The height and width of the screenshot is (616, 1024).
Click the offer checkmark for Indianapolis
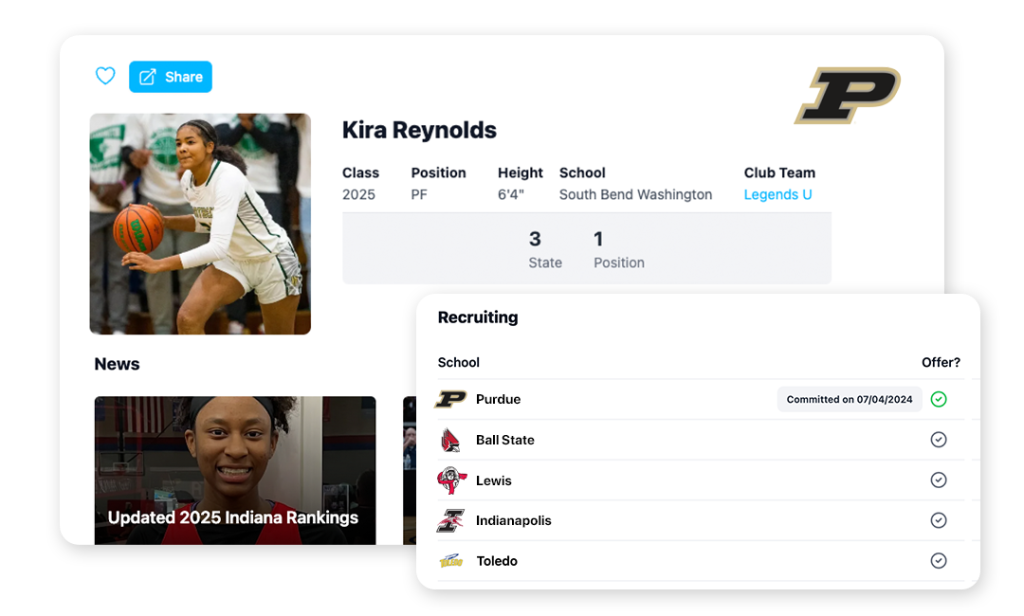[x=938, y=521]
